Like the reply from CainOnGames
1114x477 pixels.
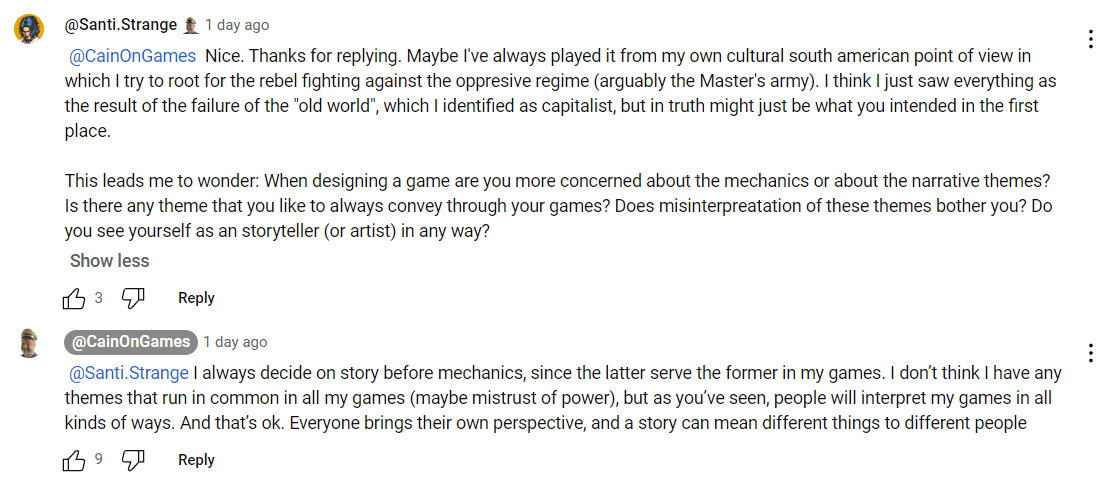pyautogui.click(x=74, y=460)
